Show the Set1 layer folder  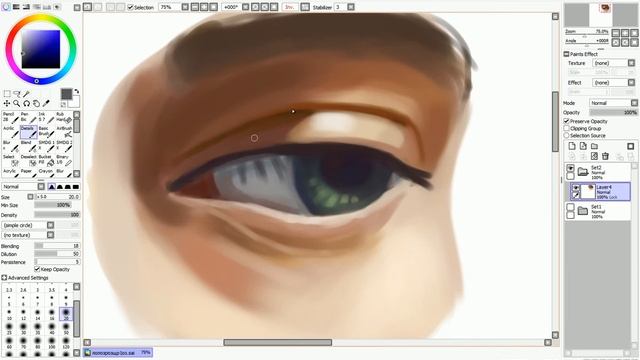[571, 207]
